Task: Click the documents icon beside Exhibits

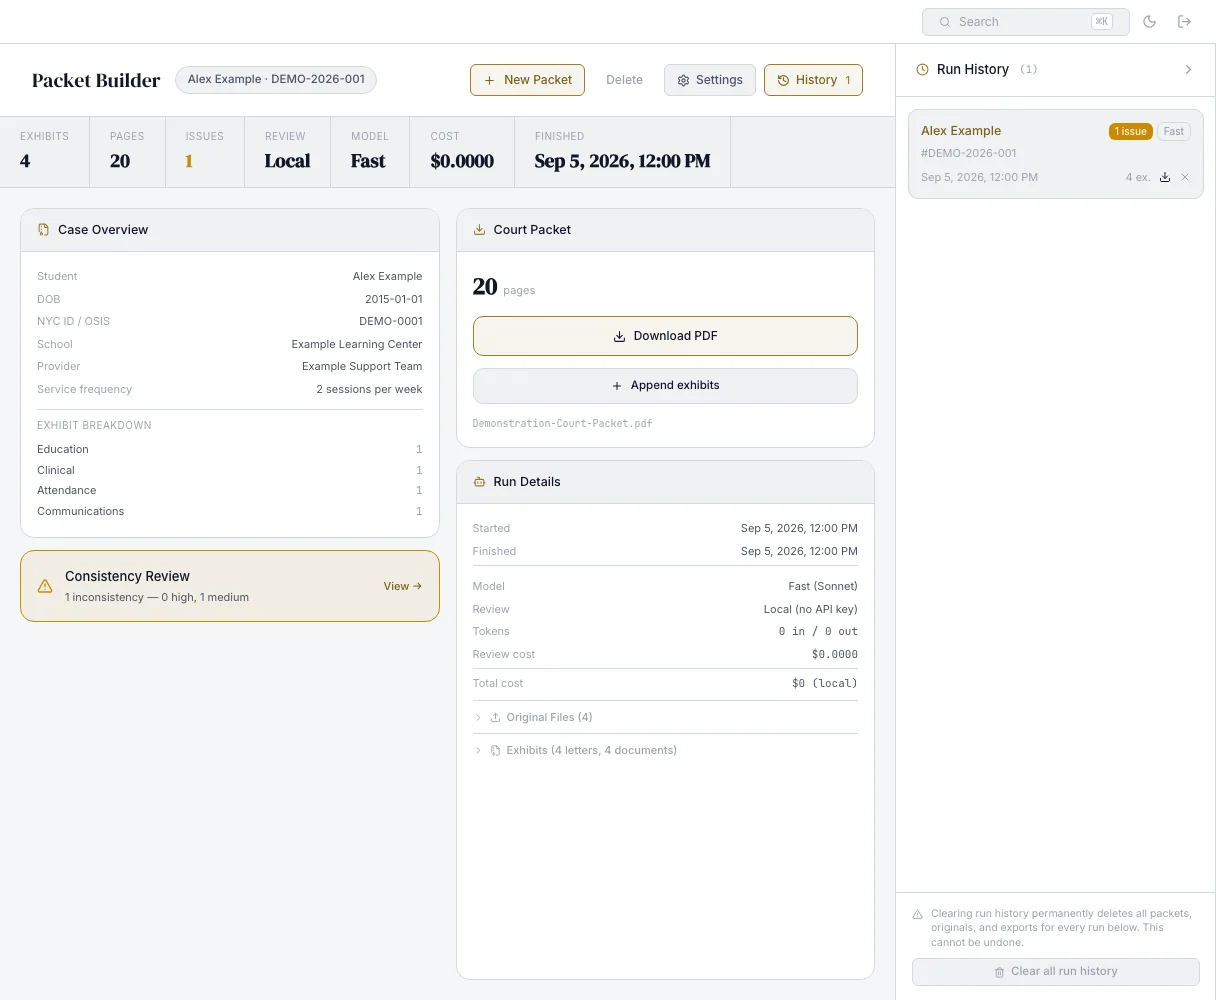Action: [495, 750]
